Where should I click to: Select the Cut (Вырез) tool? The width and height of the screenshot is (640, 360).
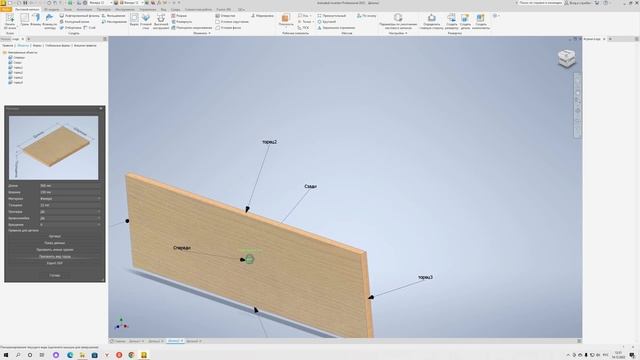click(134, 20)
